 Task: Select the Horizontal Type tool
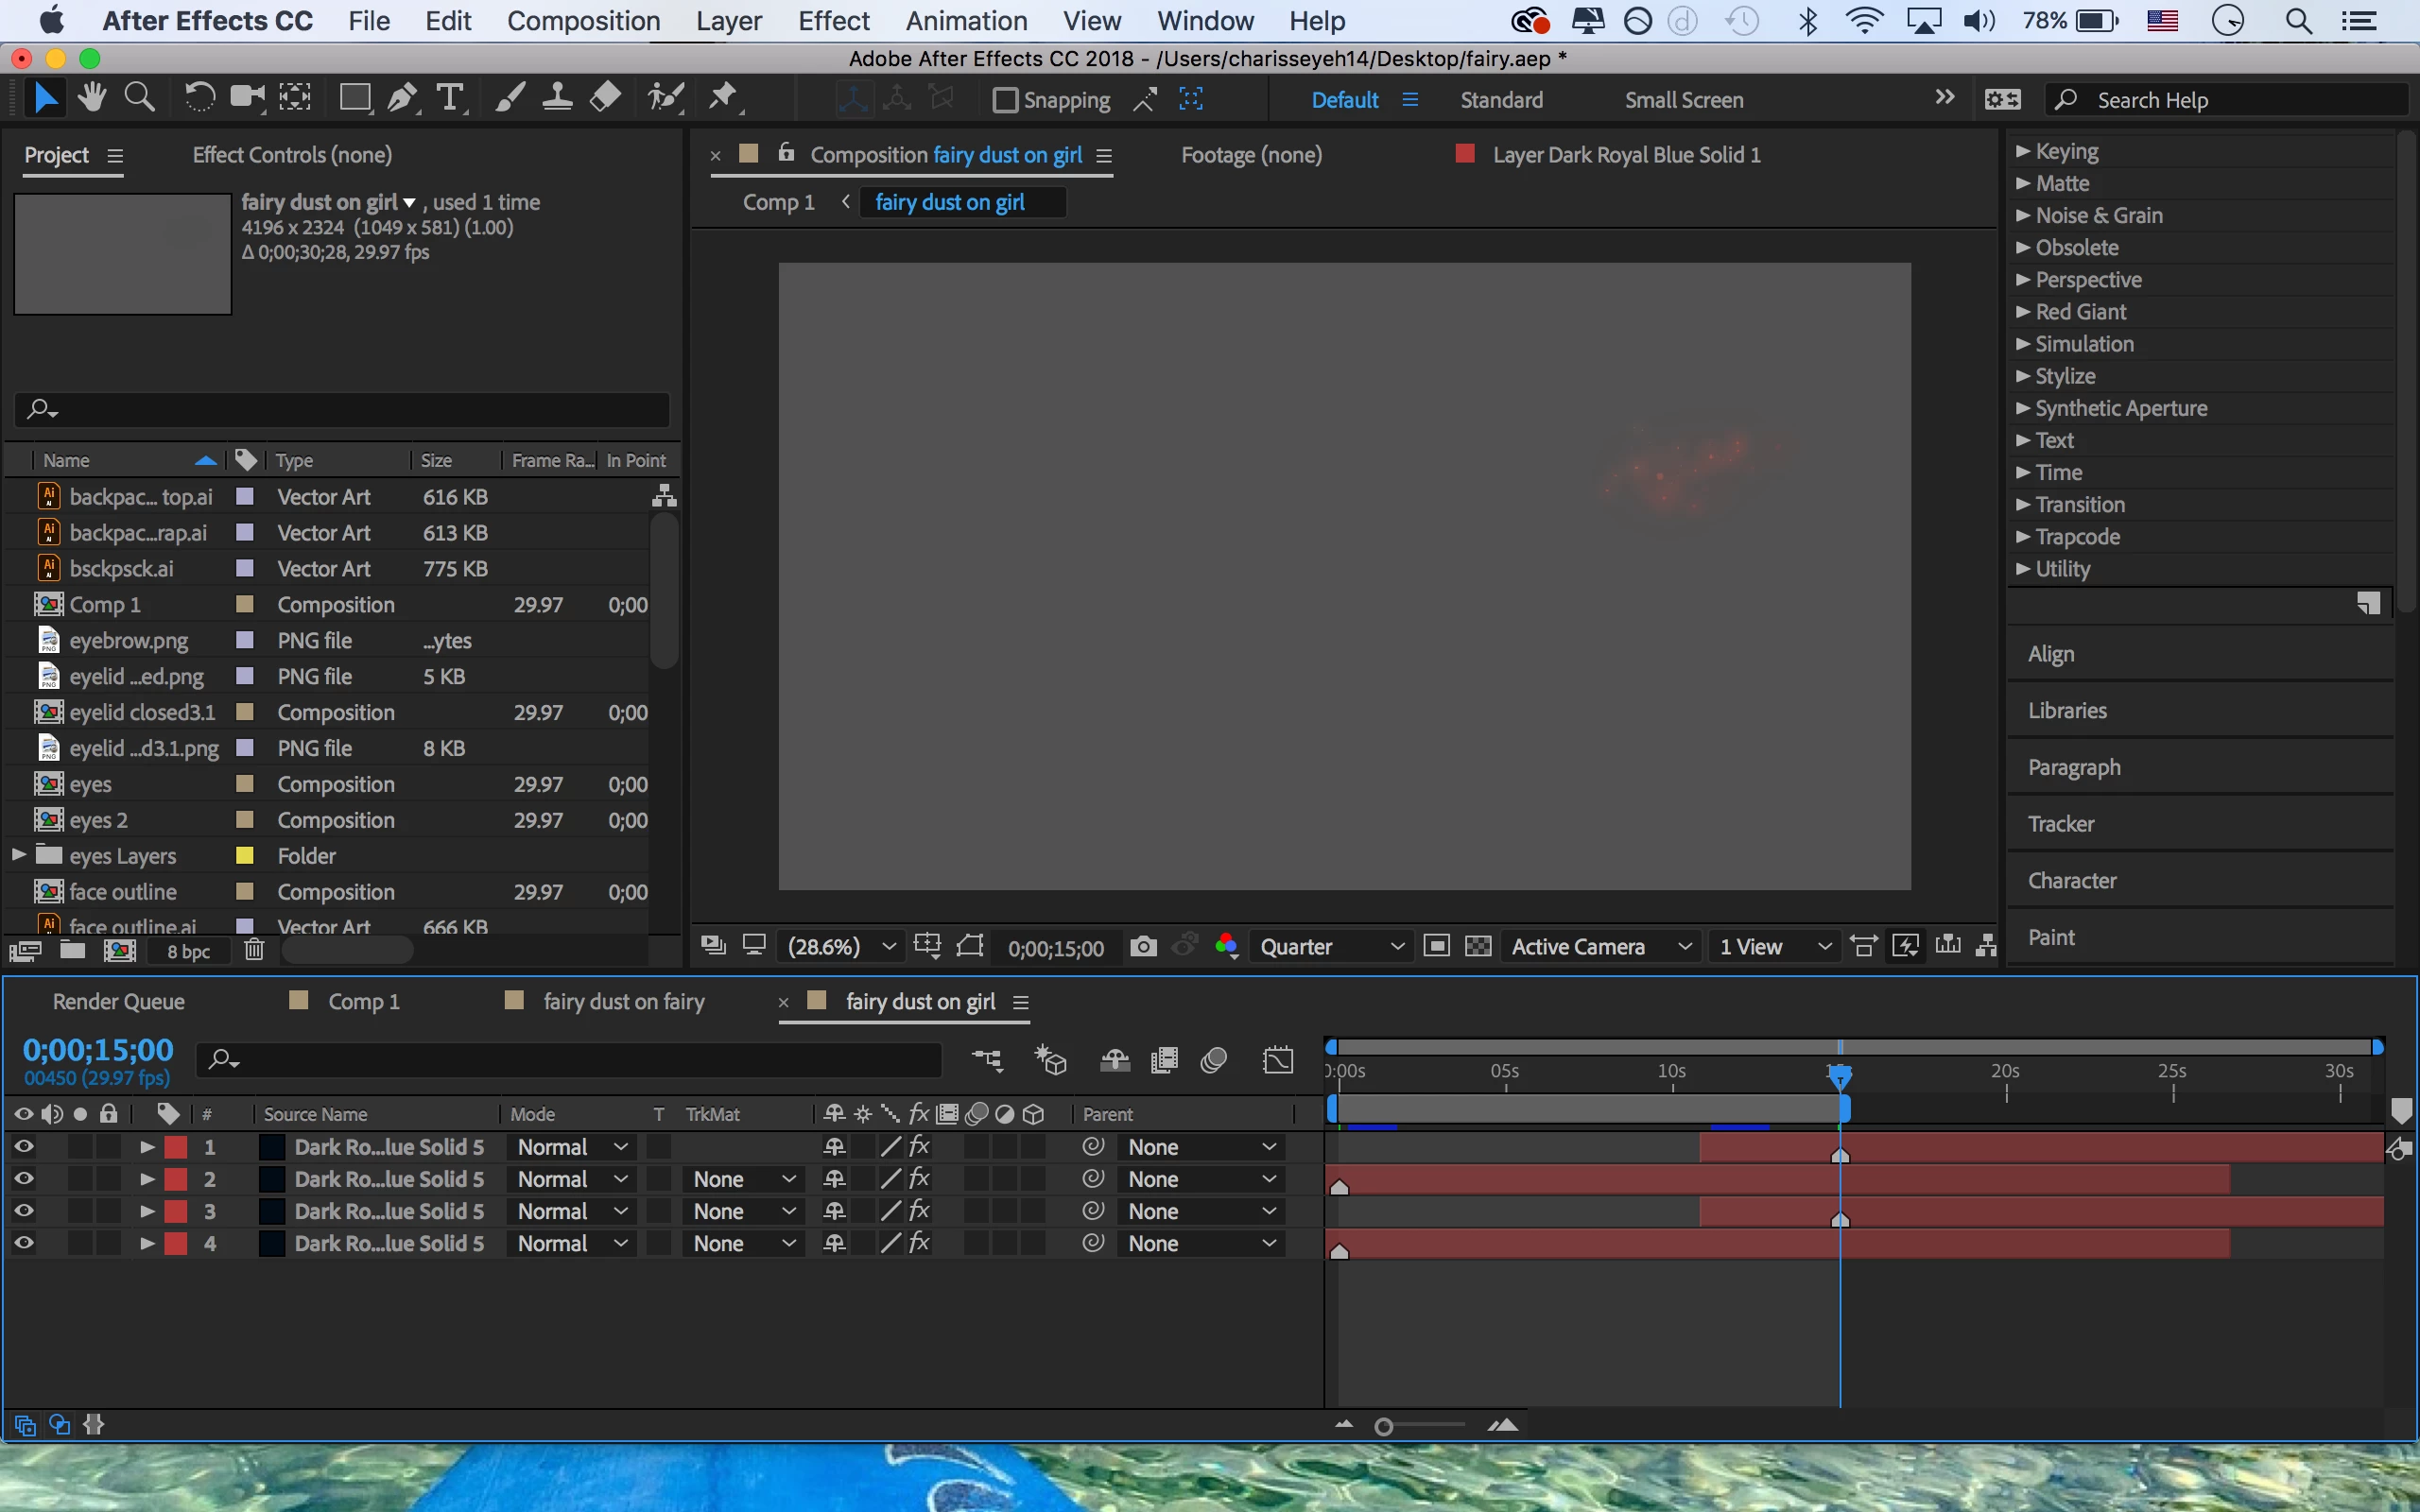[x=450, y=98]
